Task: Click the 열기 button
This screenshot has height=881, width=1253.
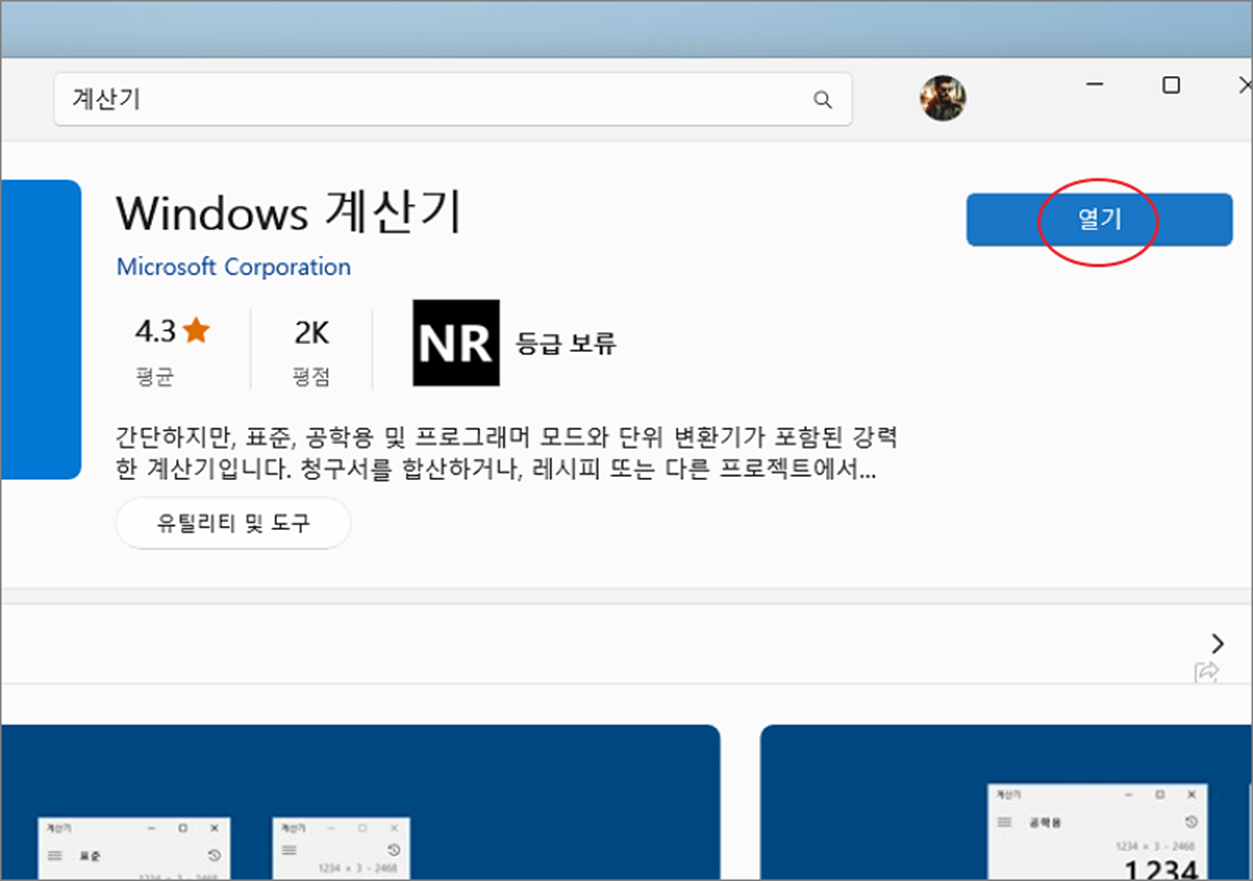Action: [x=1099, y=220]
